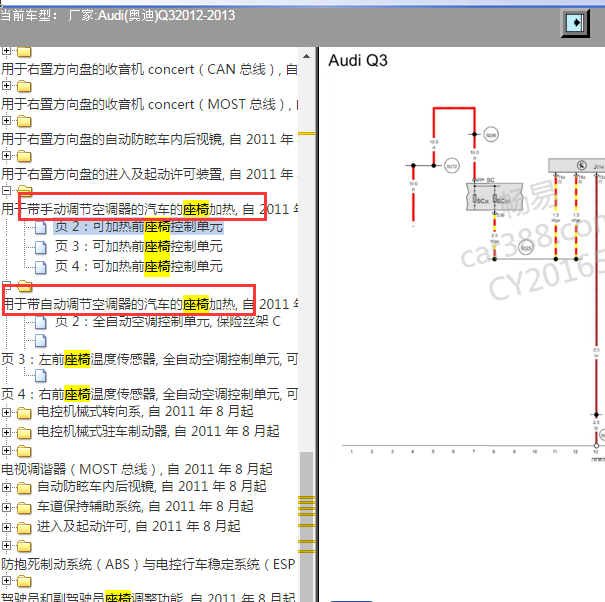Expand 电控机械式驻车制动器 folder

click(6, 432)
